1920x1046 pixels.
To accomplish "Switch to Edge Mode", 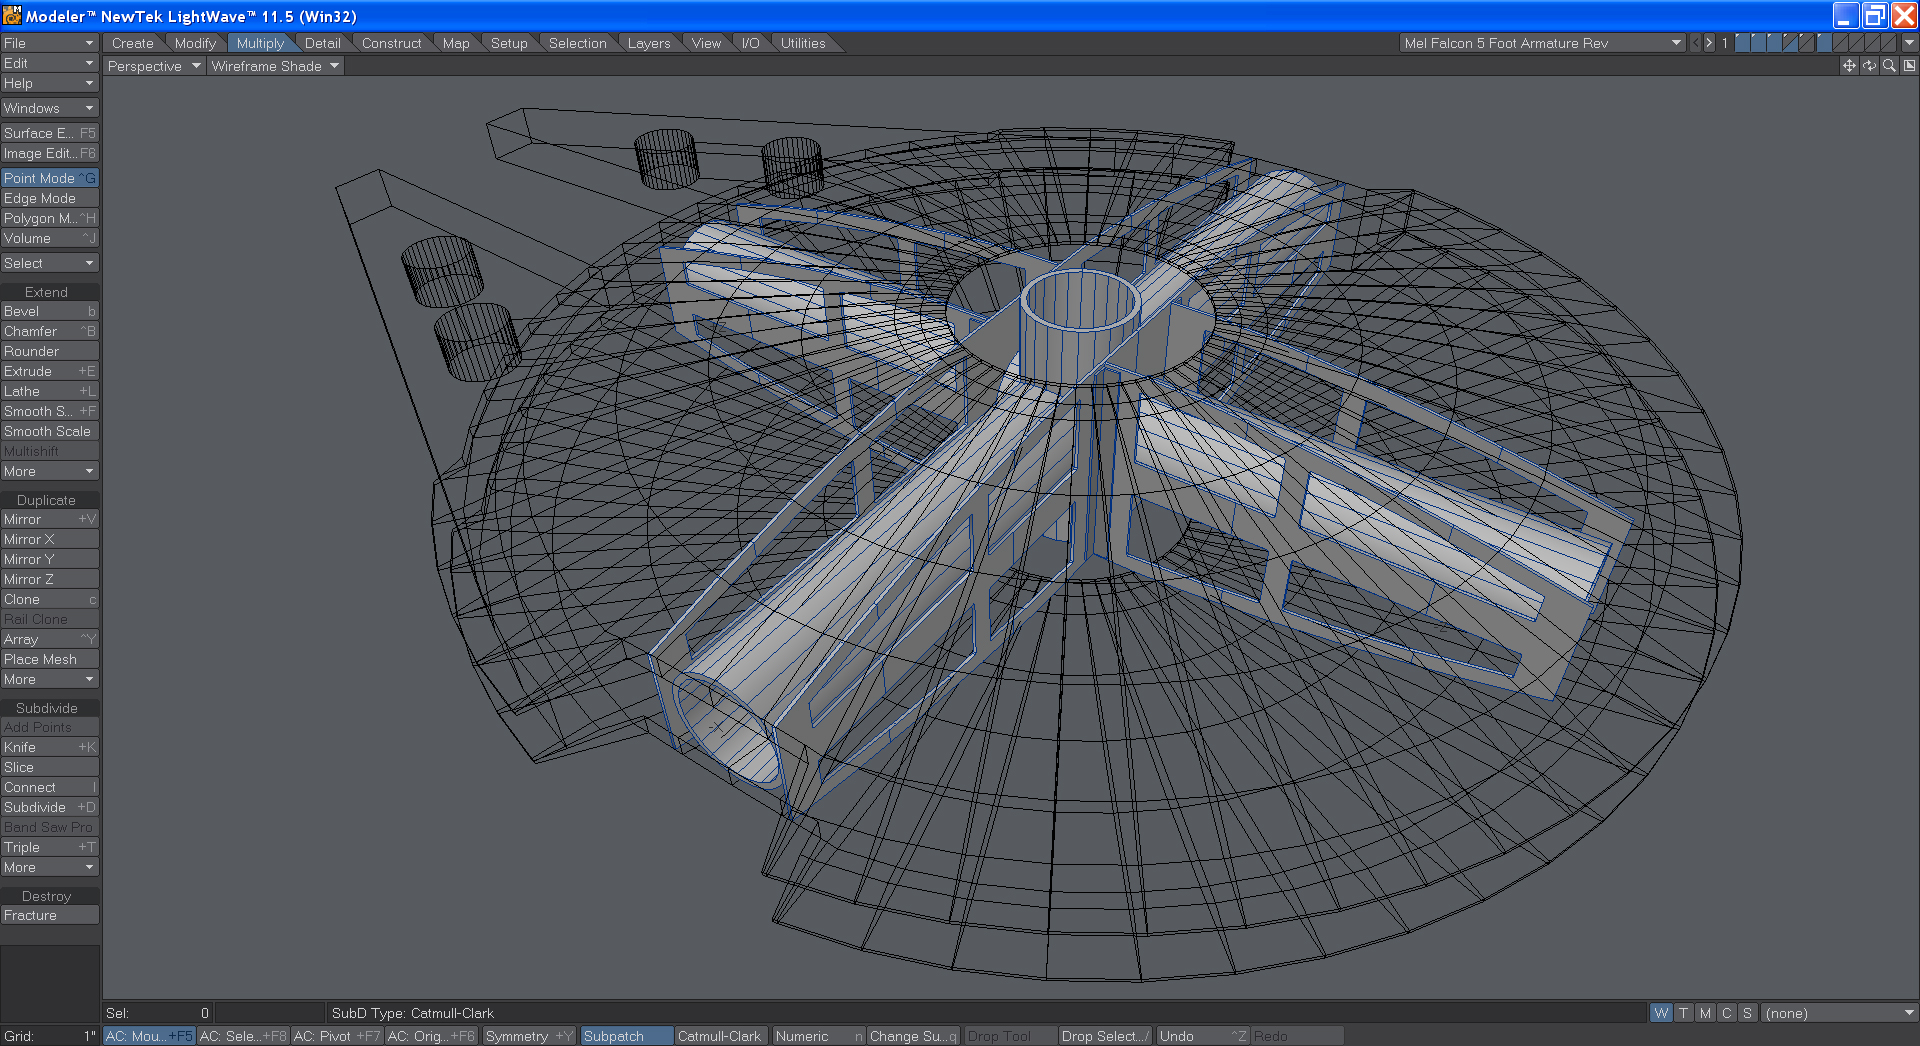I will tap(49, 198).
